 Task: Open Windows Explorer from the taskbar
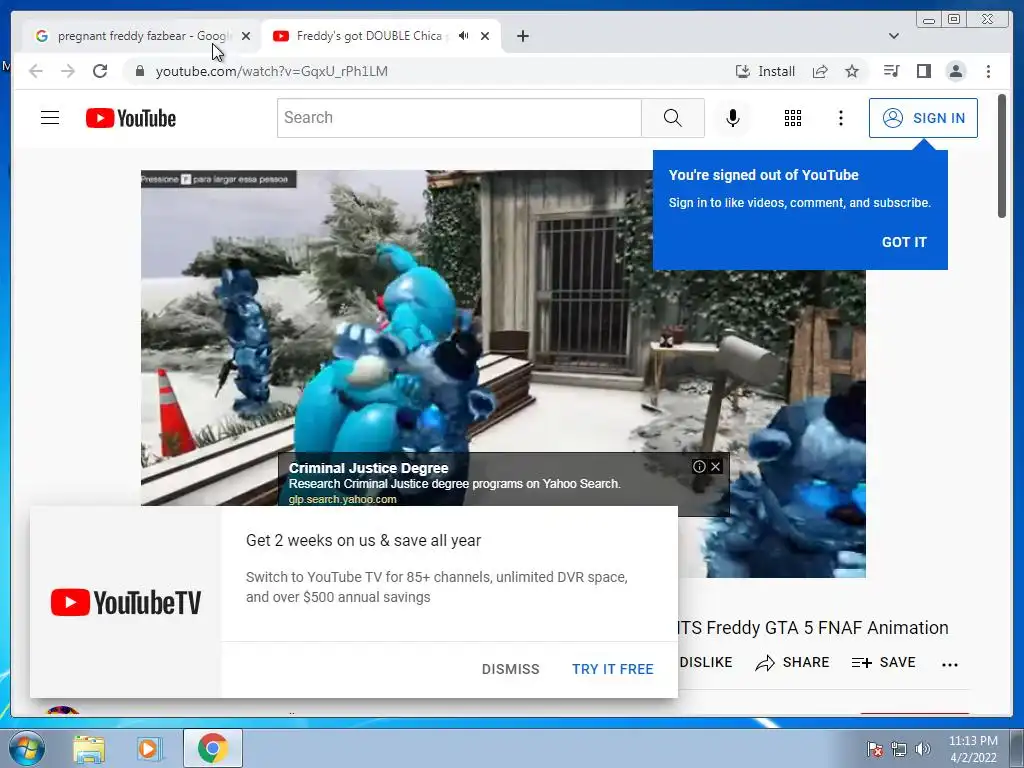pos(89,748)
